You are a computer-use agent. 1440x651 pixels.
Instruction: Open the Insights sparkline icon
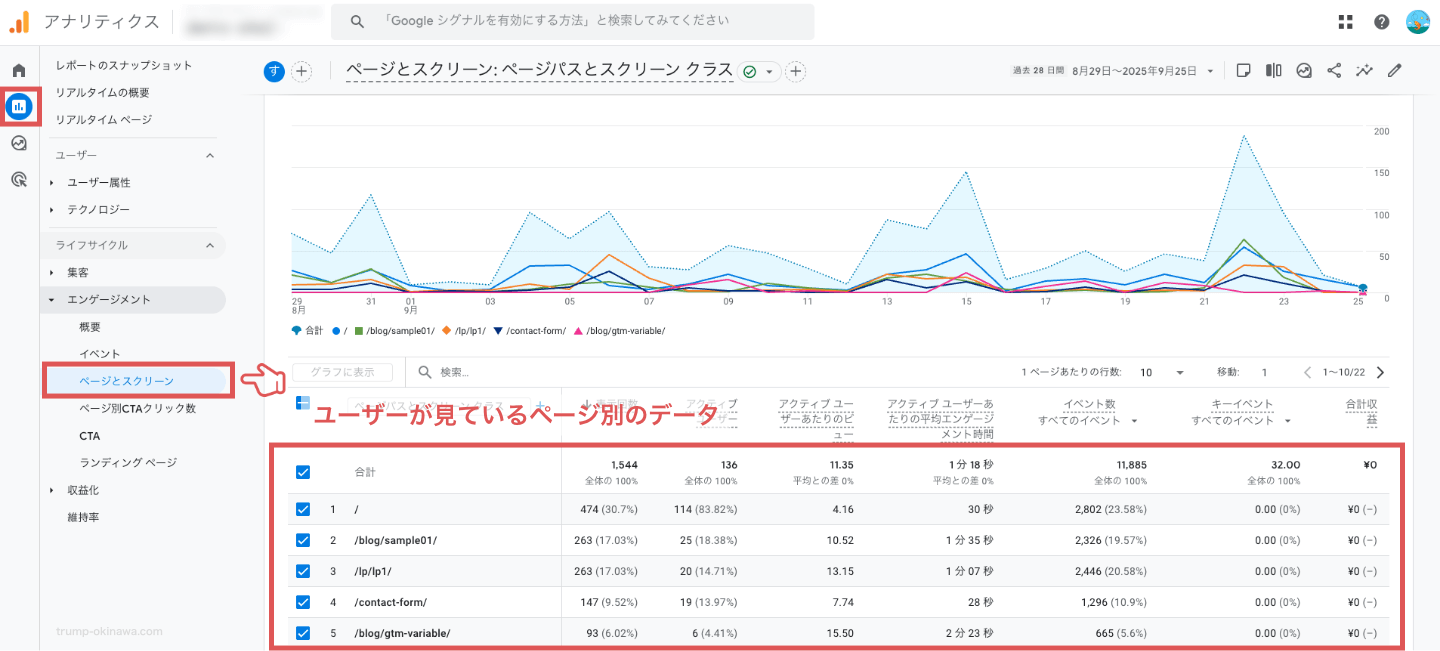coord(1364,71)
